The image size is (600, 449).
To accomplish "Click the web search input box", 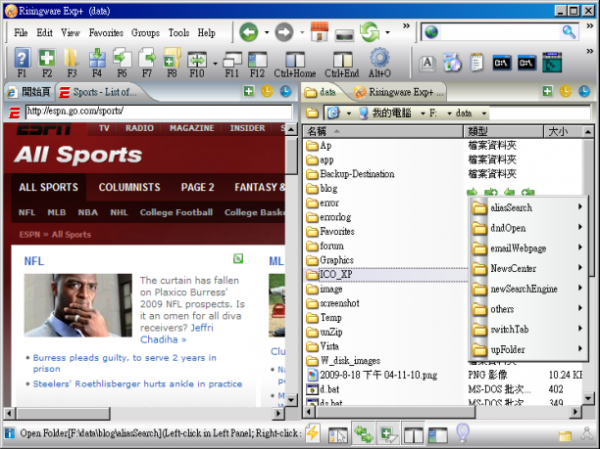I will [501, 32].
